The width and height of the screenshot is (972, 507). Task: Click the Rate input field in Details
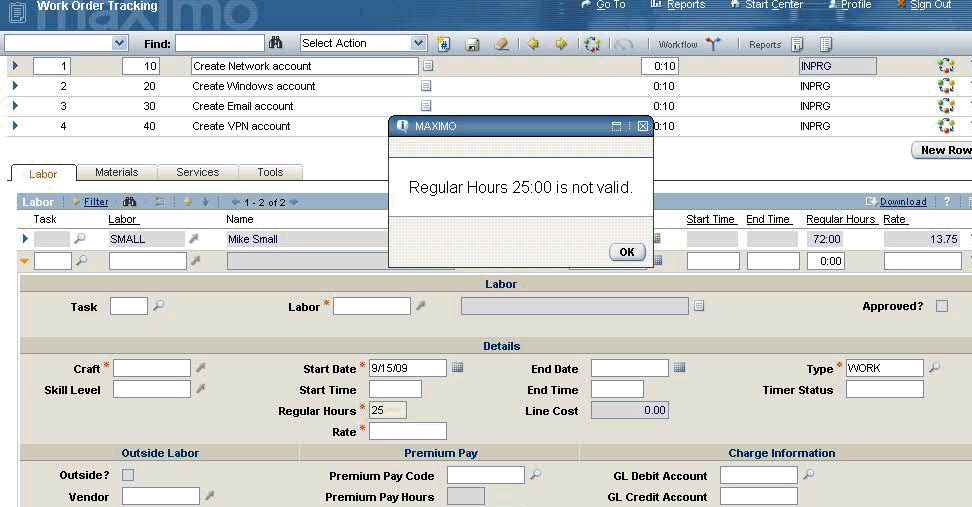tap(408, 431)
